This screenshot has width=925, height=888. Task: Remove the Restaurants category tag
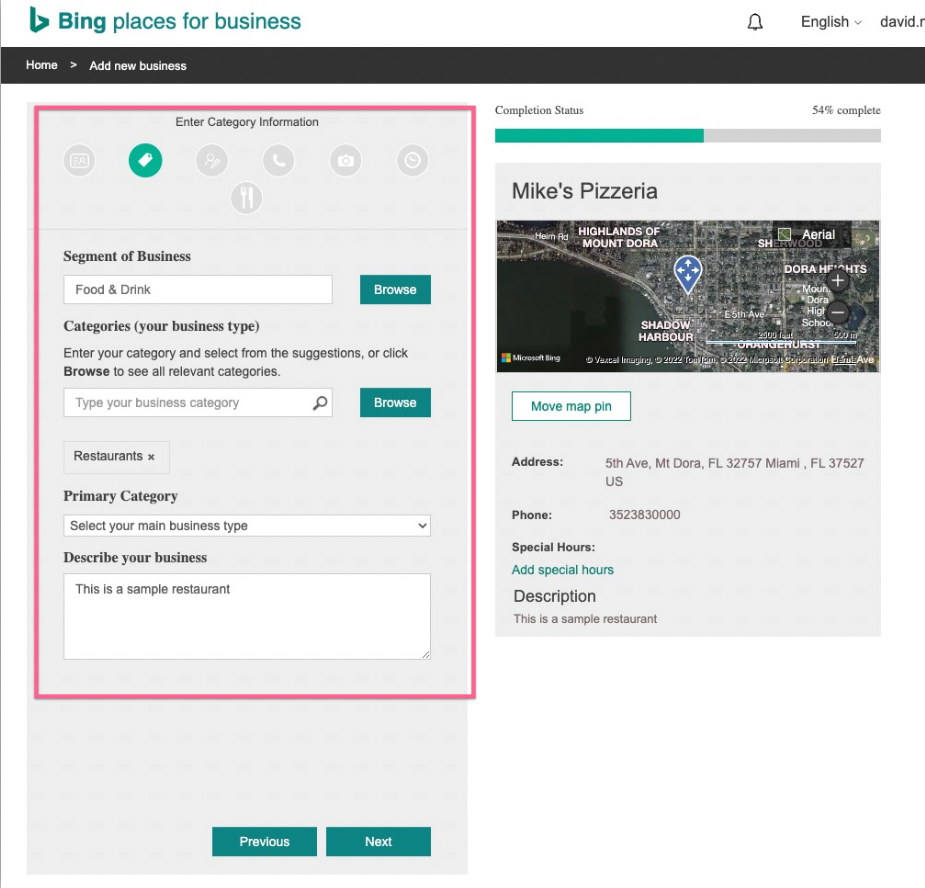pos(152,457)
